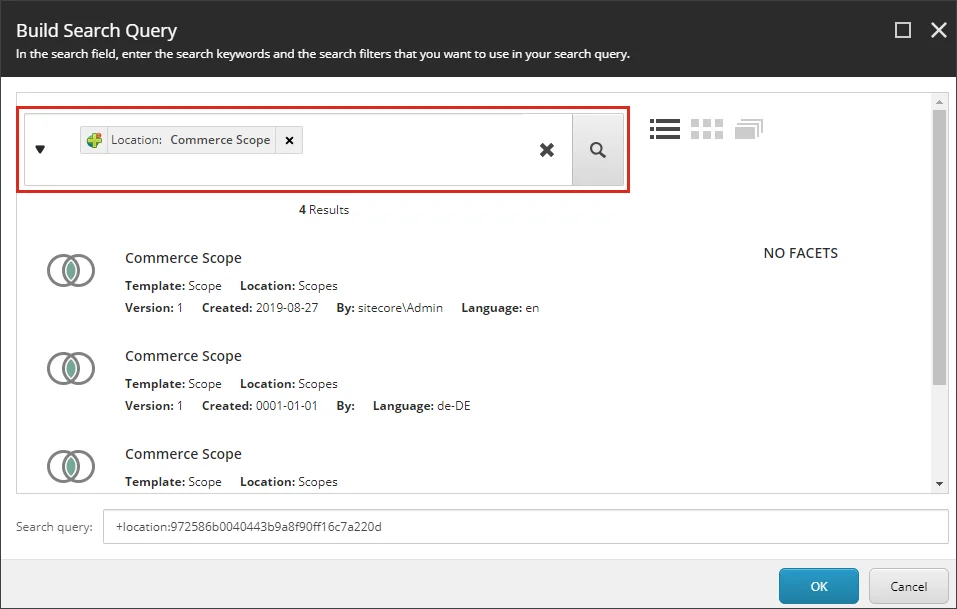Click By: sitecore\Admin text
This screenshot has width=957, height=609.
click(x=389, y=308)
